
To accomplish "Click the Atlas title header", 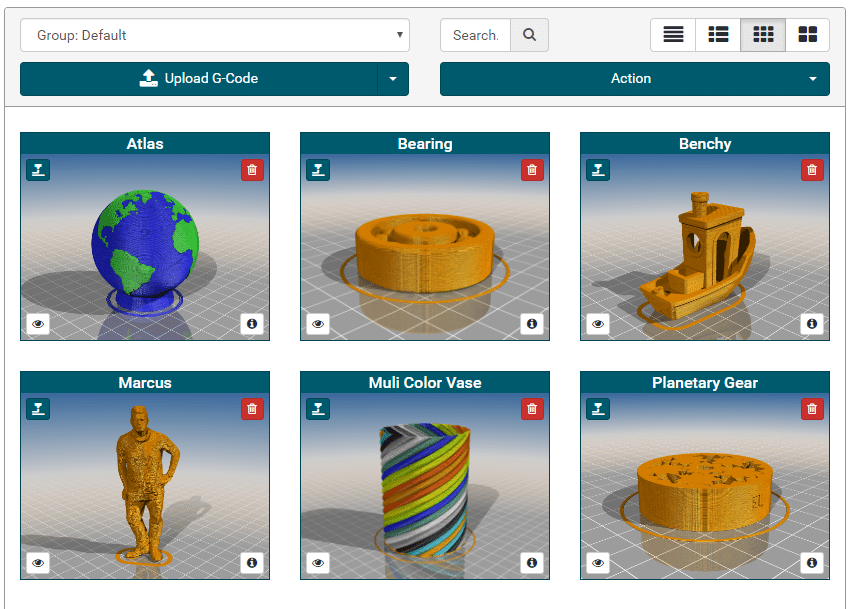I will (145, 143).
